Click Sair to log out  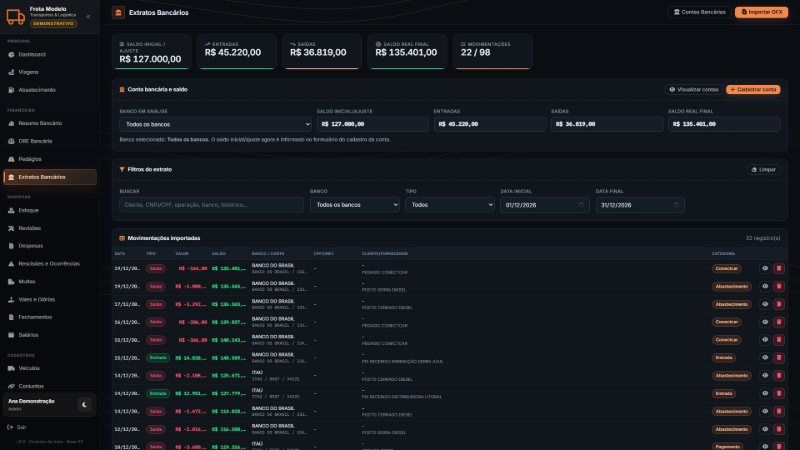[x=17, y=427]
